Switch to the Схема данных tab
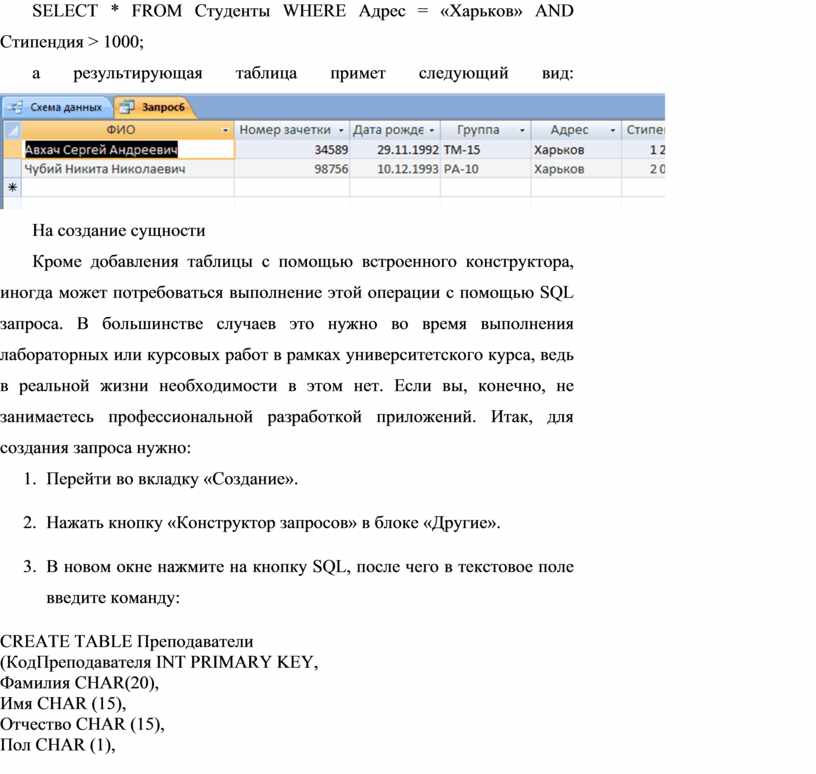The width and height of the screenshot is (816, 774). [x=57, y=107]
